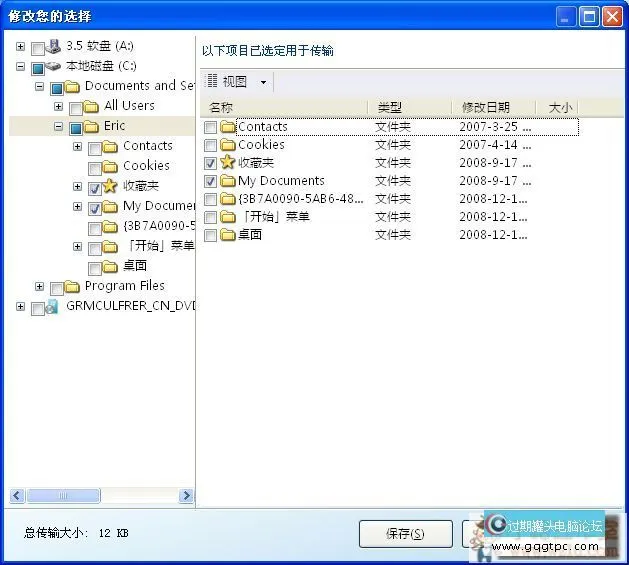Click the Contacts folder icon in file list
Viewport: 629px width, 565px height.
coord(228,127)
